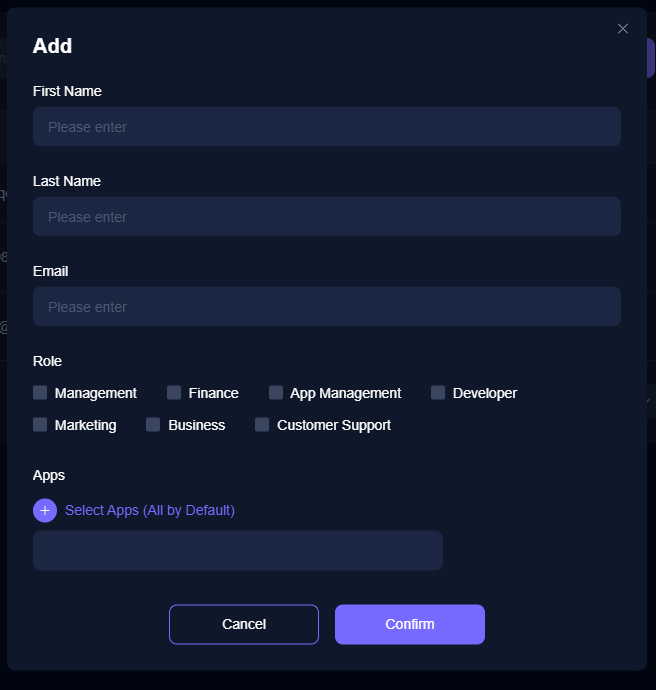Check the Management role checkbox
This screenshot has height=690, width=656.
click(40, 393)
